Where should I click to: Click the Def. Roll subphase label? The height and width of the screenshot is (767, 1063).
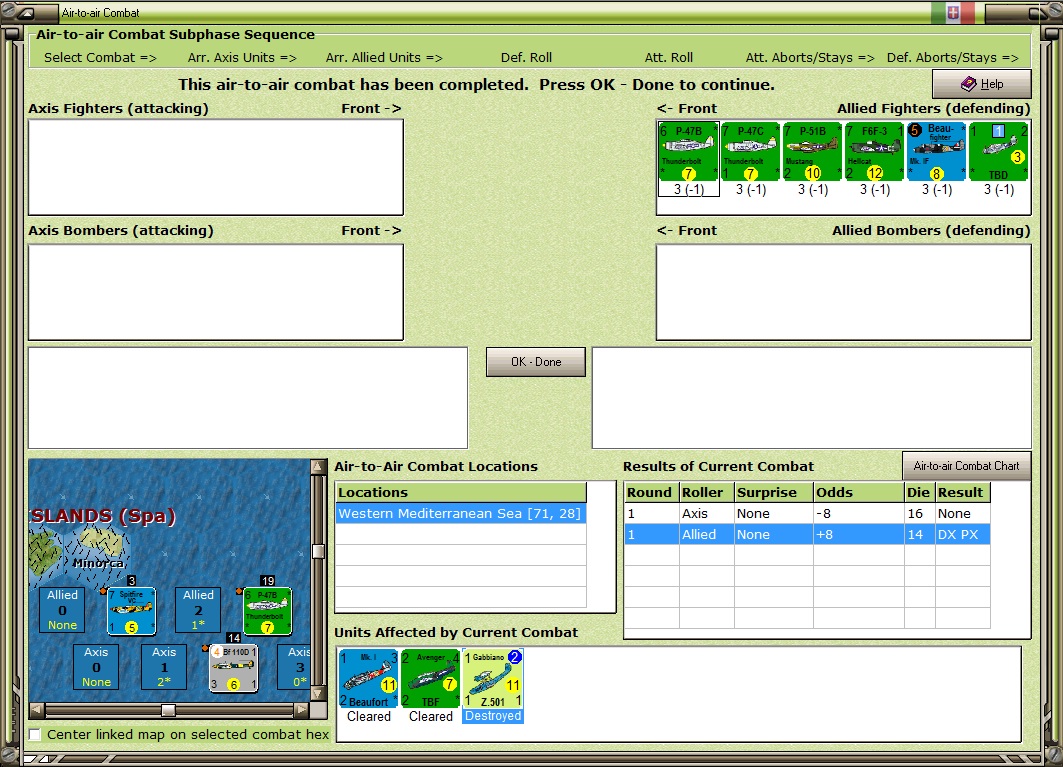[x=526, y=58]
